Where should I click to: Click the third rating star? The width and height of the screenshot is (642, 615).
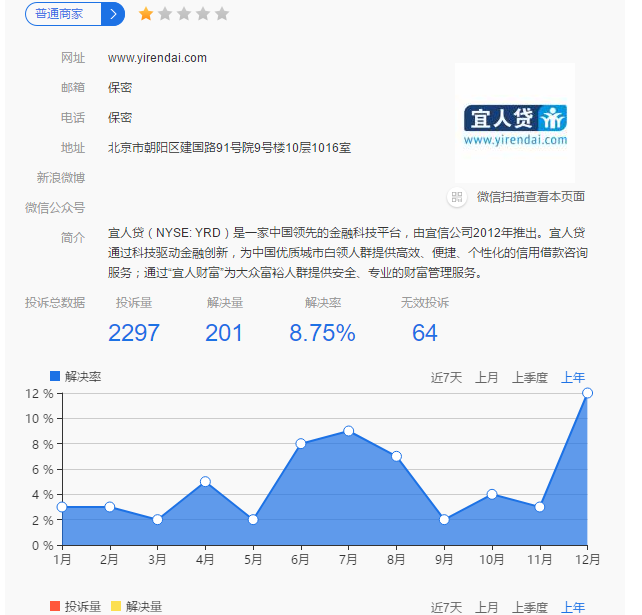click(184, 14)
